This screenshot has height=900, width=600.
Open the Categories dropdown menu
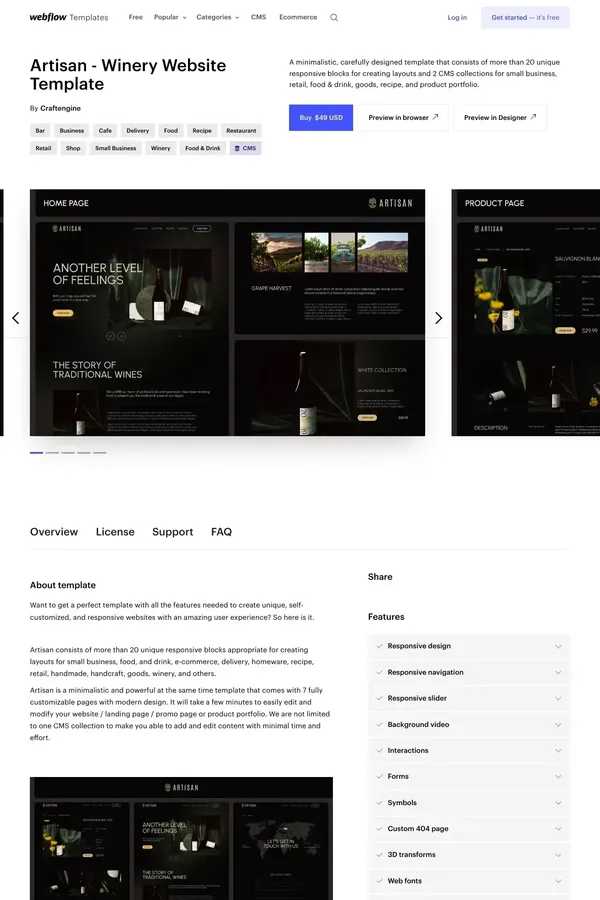pos(218,17)
